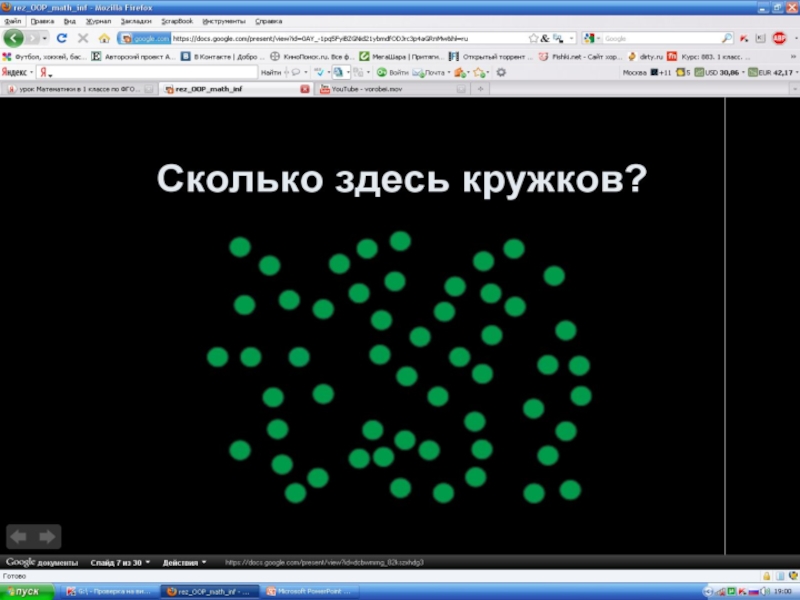Open the USD 30,86 exchange rate dropdown

point(719,72)
